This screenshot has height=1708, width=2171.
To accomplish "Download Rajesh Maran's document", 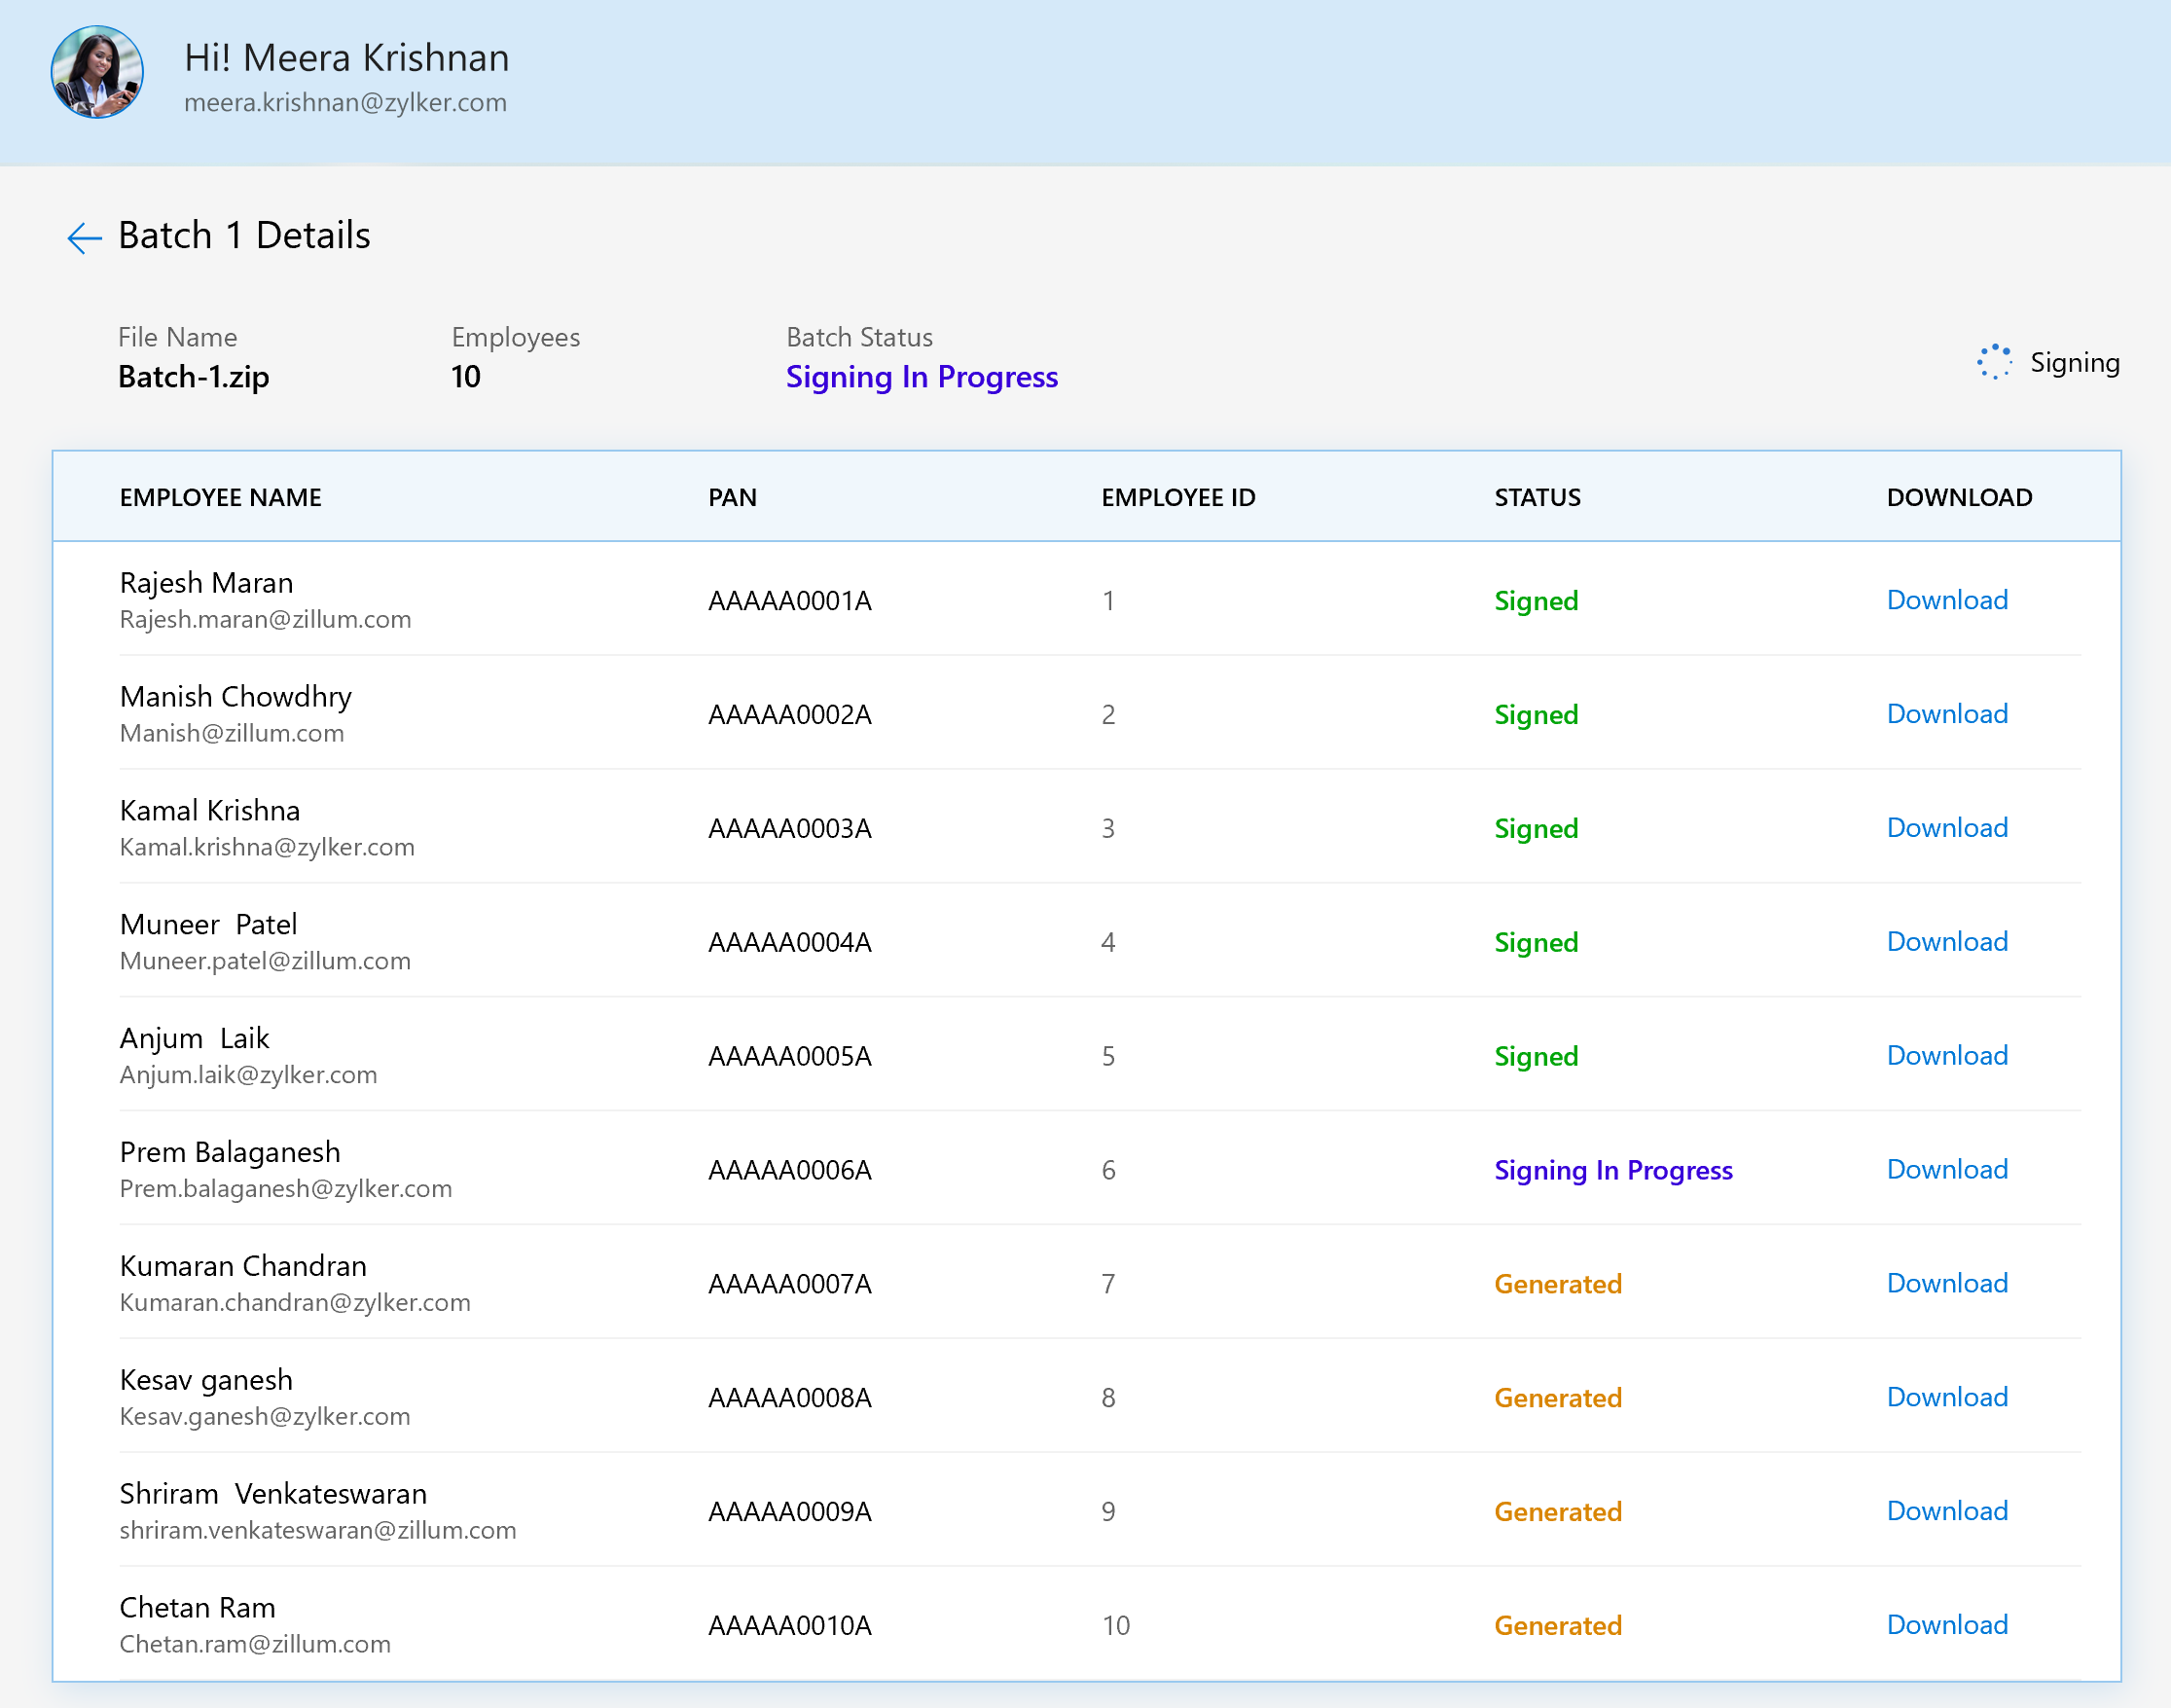I will pos(1946,600).
